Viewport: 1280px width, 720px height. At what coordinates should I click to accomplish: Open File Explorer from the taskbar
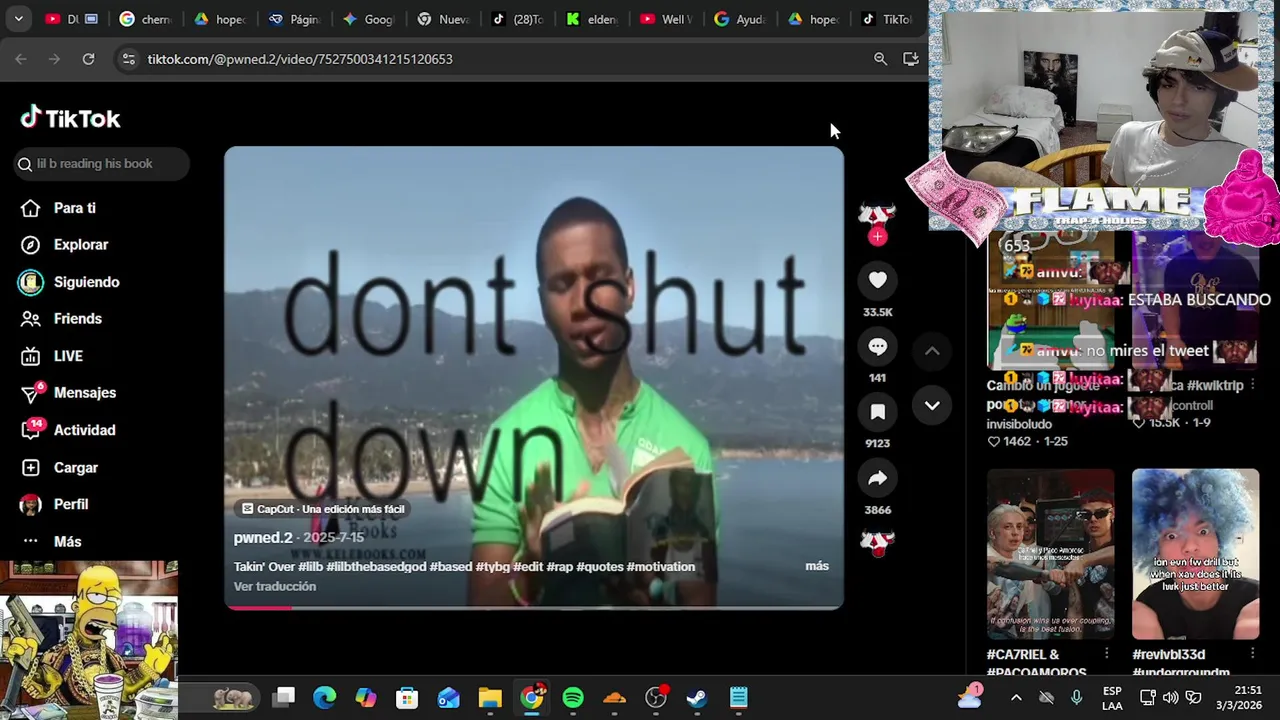pos(490,698)
